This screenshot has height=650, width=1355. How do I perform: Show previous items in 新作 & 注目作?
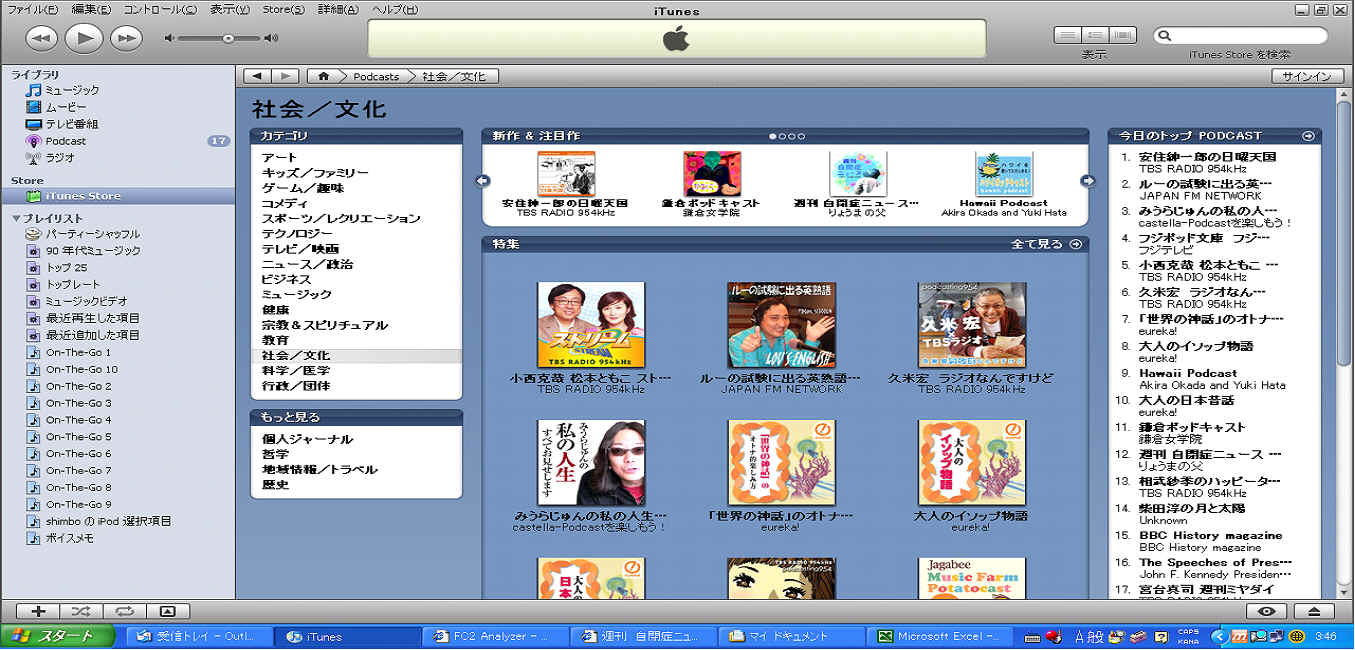483,181
